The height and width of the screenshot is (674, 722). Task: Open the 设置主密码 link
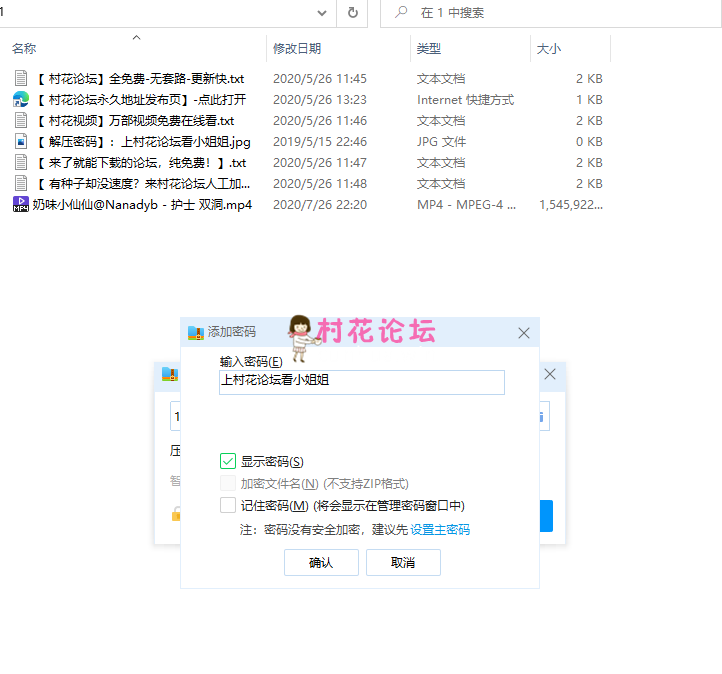[x=440, y=530]
